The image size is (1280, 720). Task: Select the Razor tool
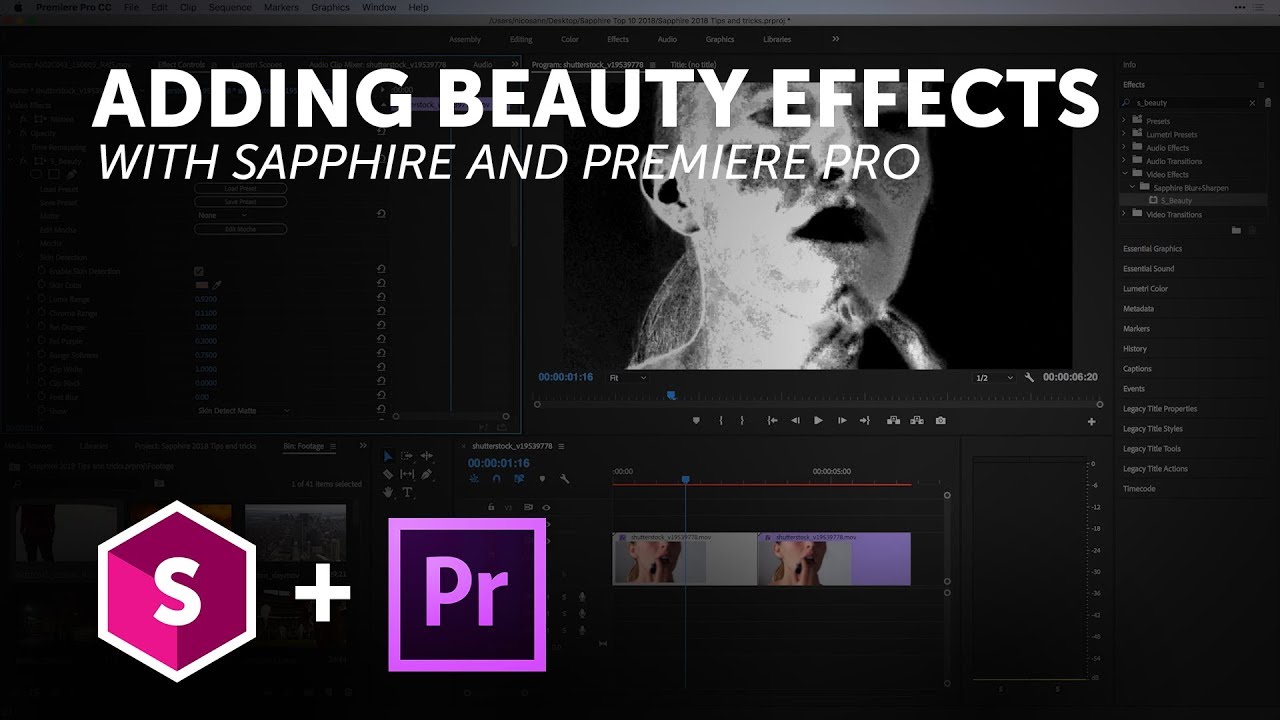click(388, 474)
